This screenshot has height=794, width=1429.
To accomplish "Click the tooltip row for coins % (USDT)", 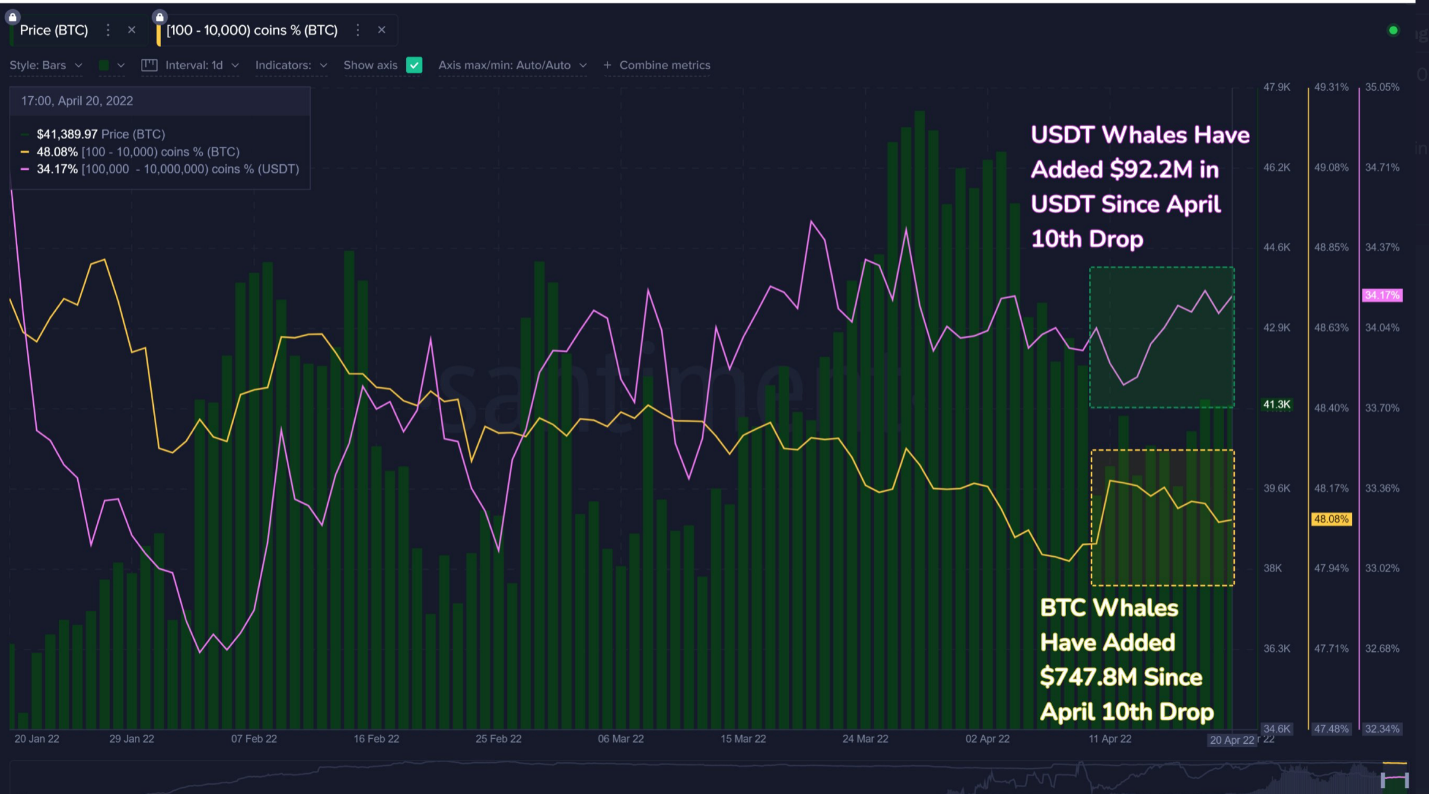I will (159, 169).
